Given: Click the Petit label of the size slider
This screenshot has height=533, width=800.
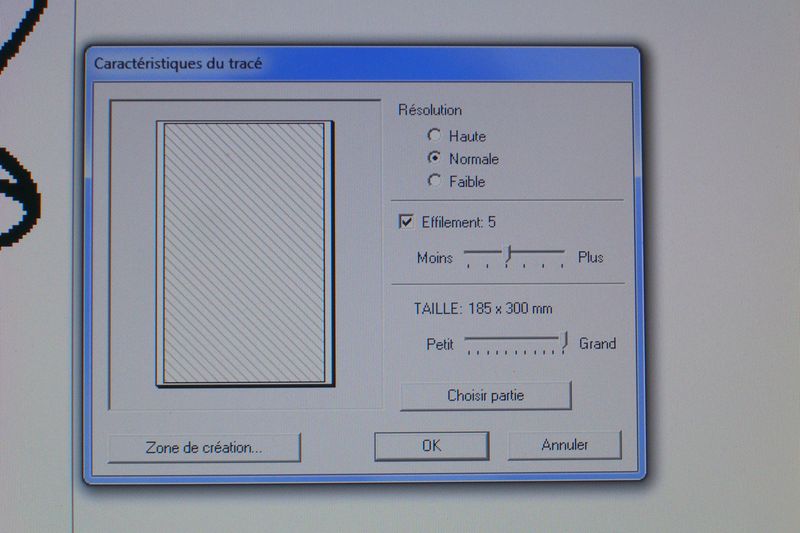Looking at the screenshot, I should coord(440,343).
